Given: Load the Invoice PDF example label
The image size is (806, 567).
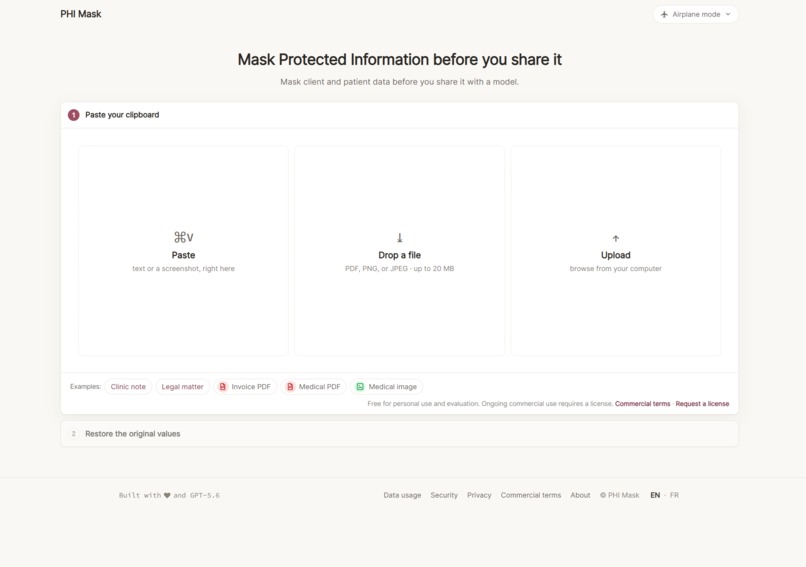Looking at the screenshot, I should [x=251, y=387].
